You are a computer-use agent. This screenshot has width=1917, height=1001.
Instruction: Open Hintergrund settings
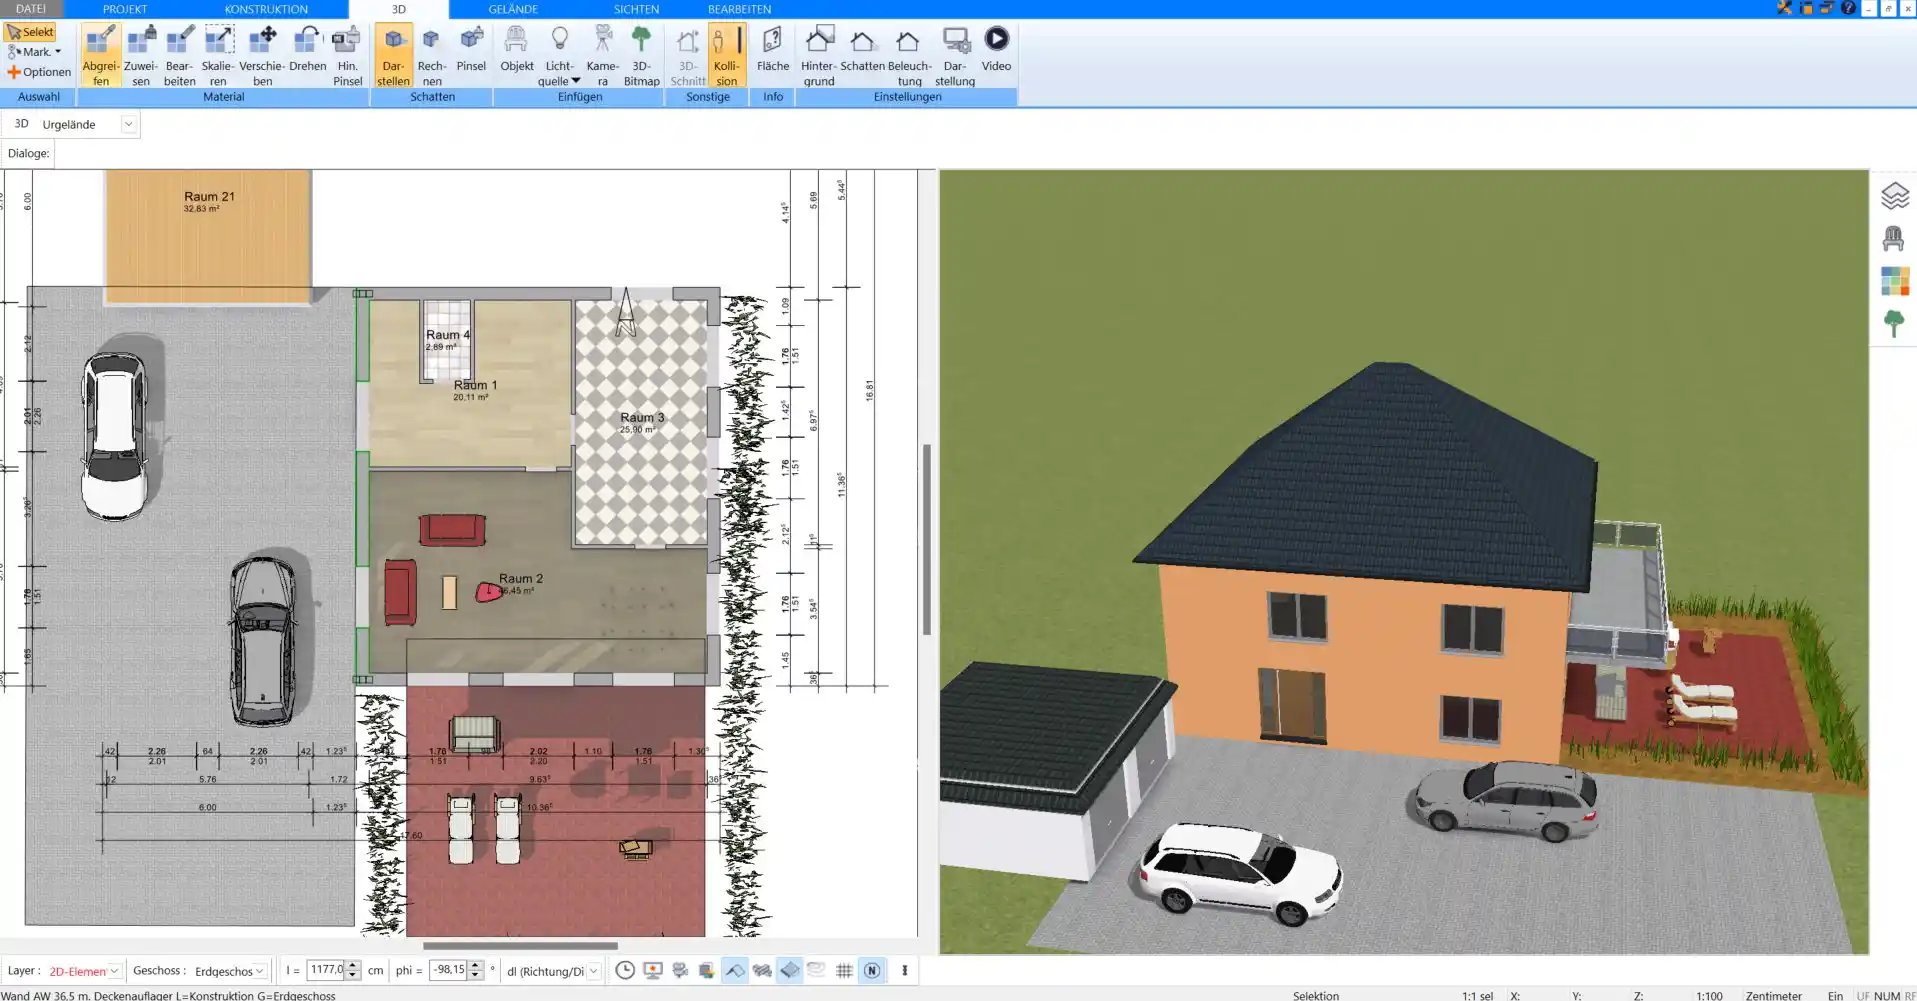(818, 55)
